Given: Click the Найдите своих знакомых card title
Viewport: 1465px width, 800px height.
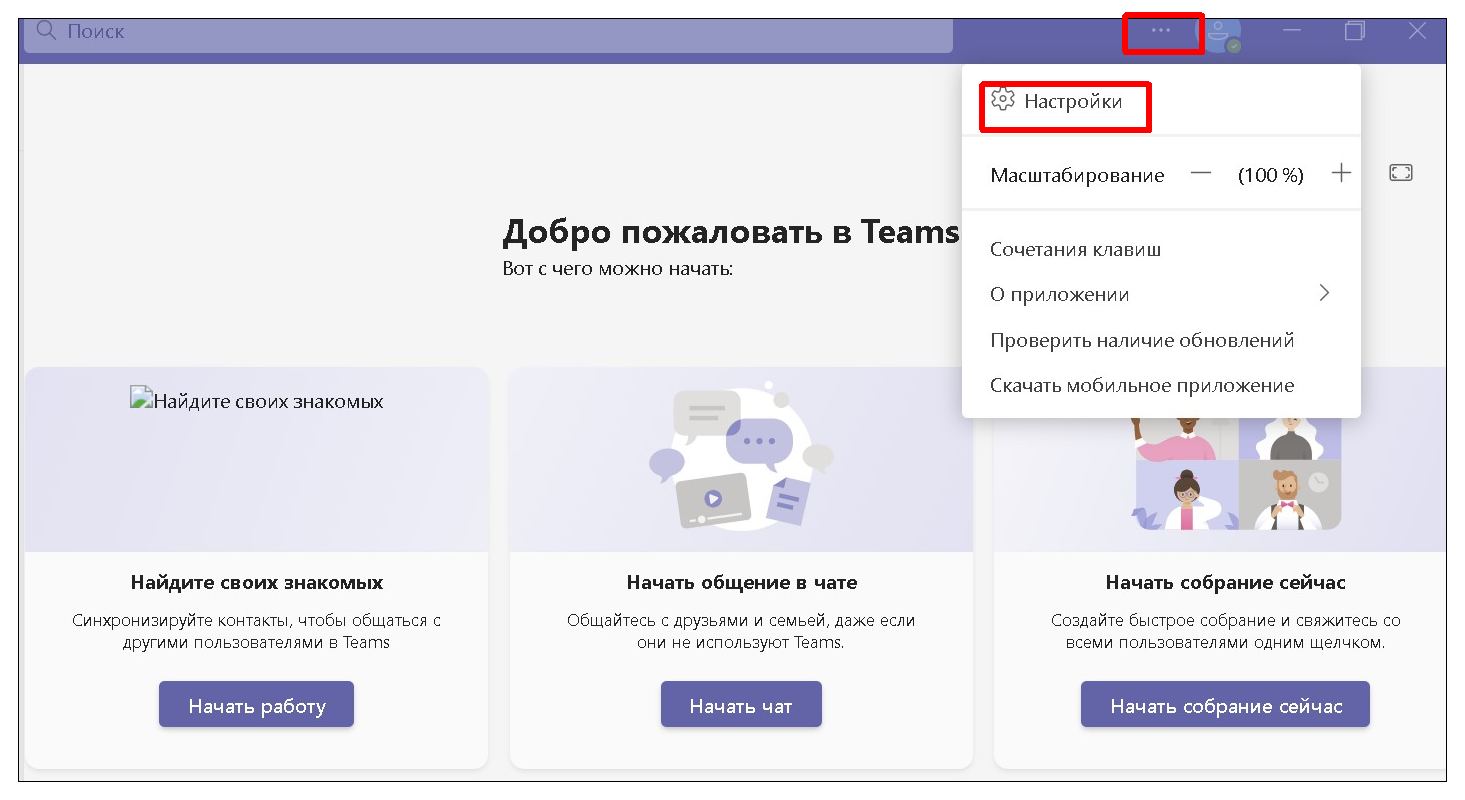Looking at the screenshot, I should pos(256,582).
